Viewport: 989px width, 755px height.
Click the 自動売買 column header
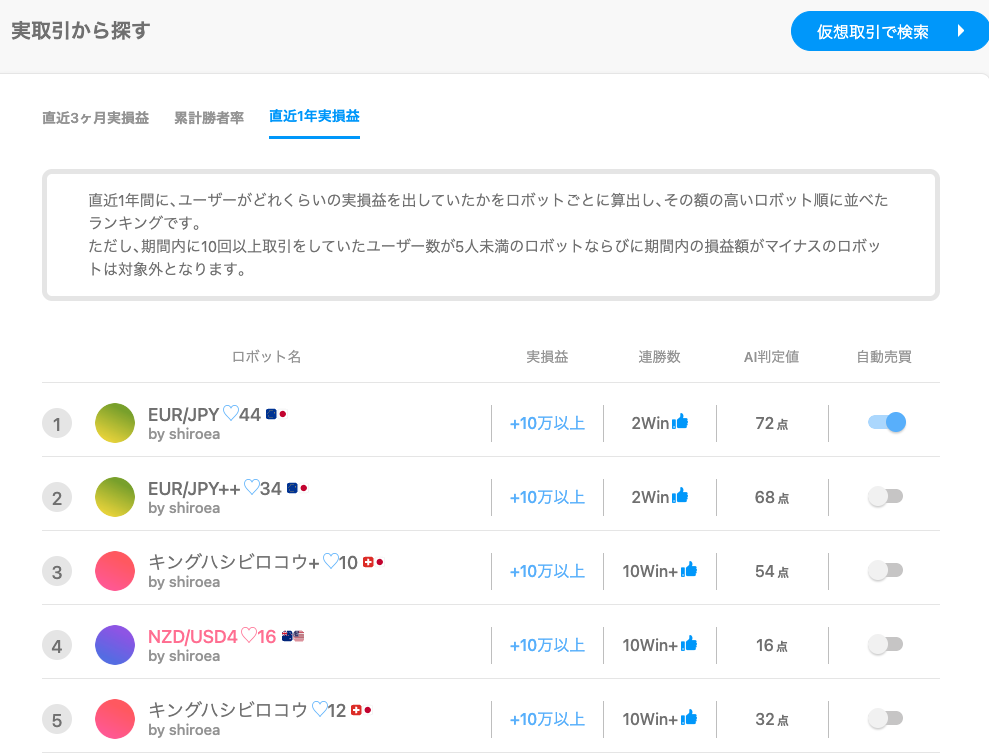tap(884, 357)
